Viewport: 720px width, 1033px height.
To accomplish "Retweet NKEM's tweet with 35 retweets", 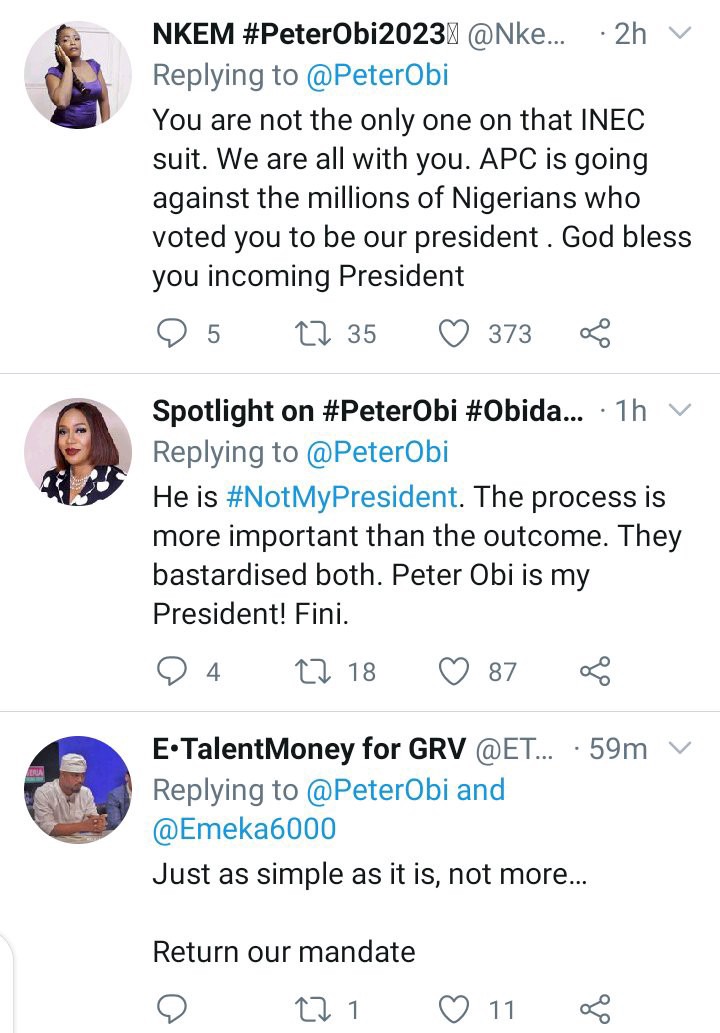I will click(313, 333).
